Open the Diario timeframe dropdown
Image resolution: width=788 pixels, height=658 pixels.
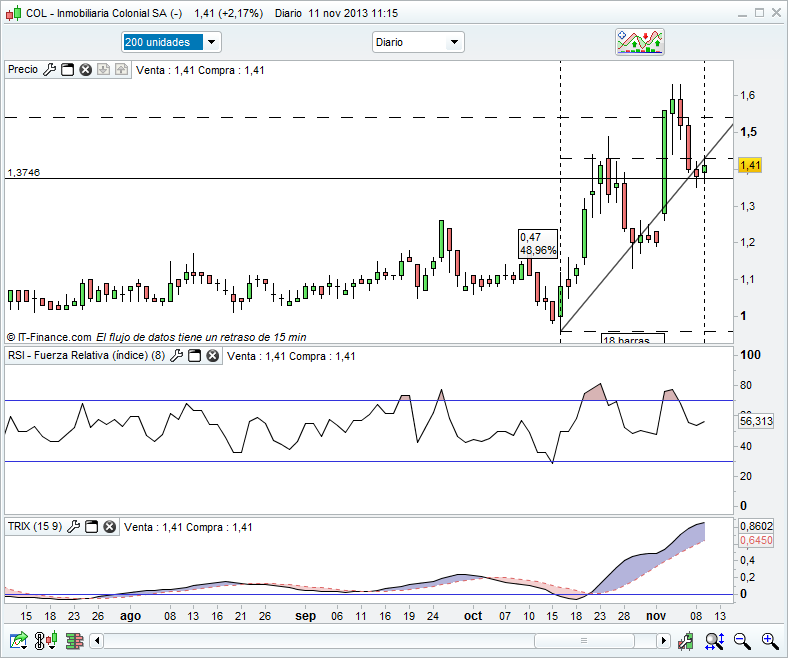coord(454,42)
